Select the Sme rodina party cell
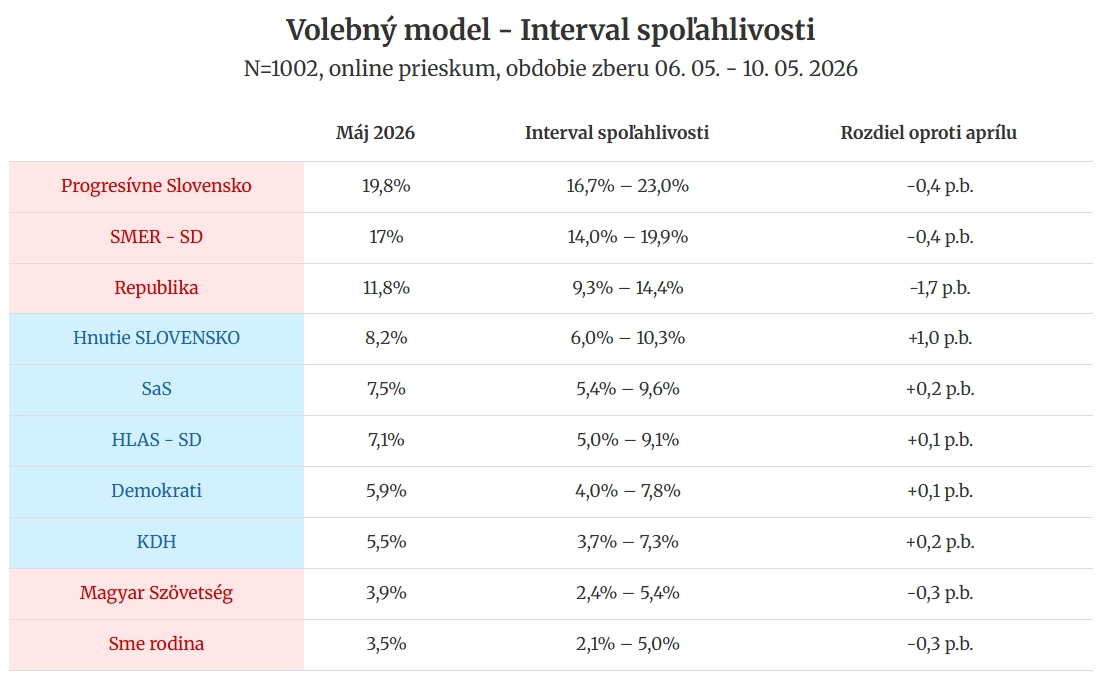 (x=156, y=644)
